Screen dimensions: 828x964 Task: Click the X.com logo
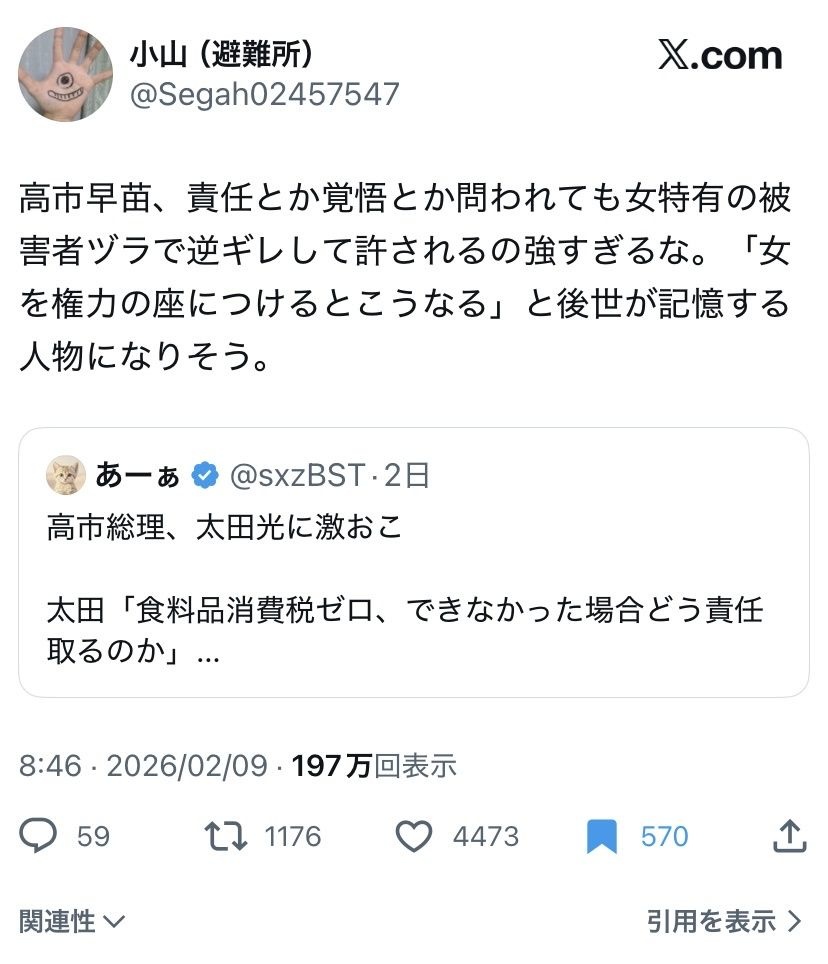click(720, 56)
